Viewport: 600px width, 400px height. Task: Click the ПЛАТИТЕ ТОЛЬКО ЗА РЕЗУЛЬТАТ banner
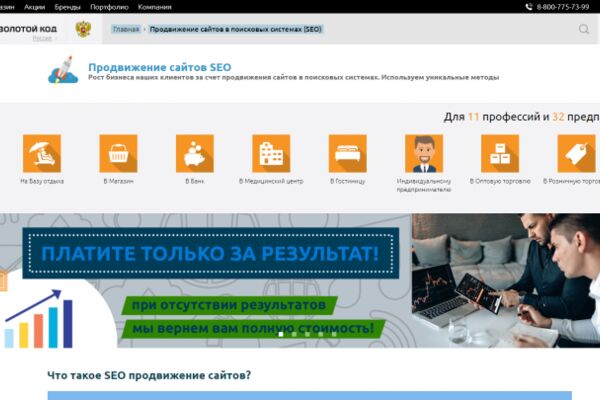(x=211, y=253)
